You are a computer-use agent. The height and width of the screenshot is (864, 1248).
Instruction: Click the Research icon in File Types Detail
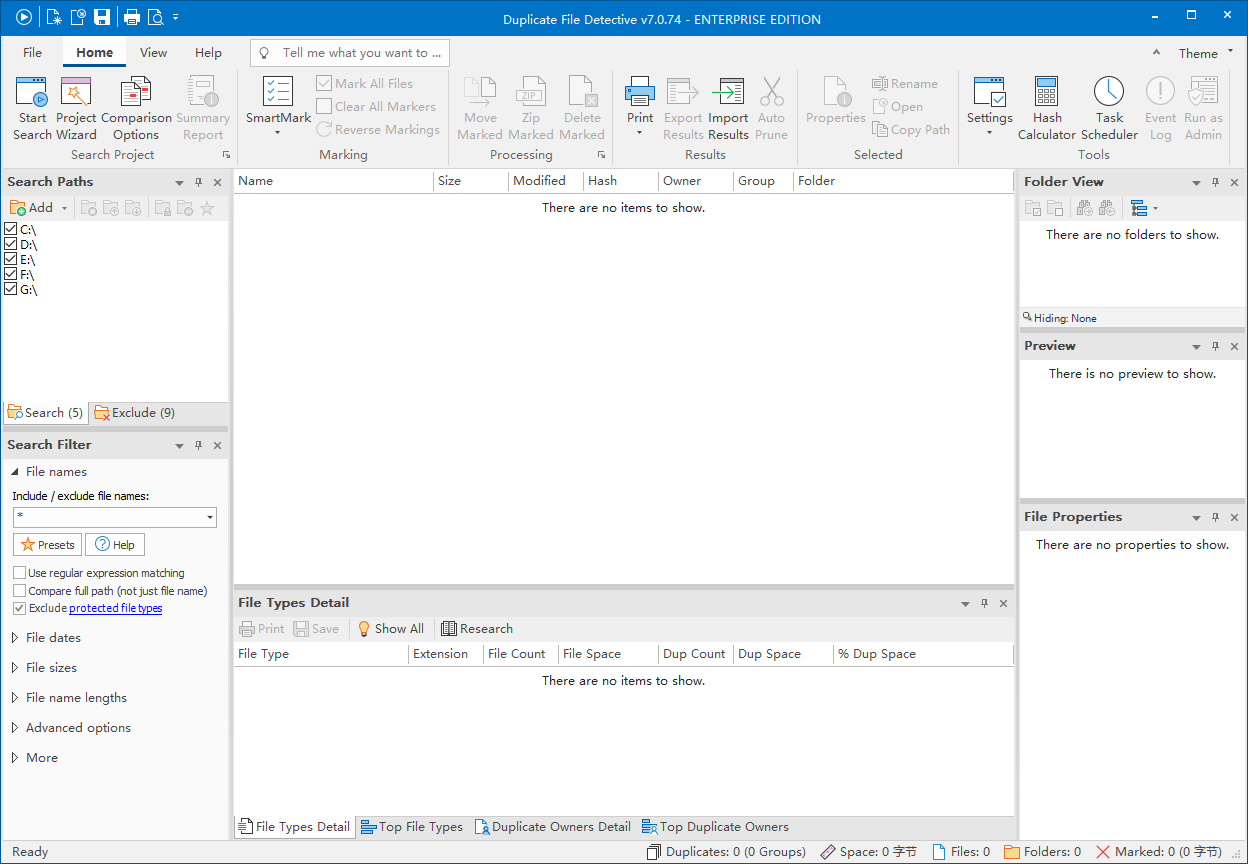point(477,628)
